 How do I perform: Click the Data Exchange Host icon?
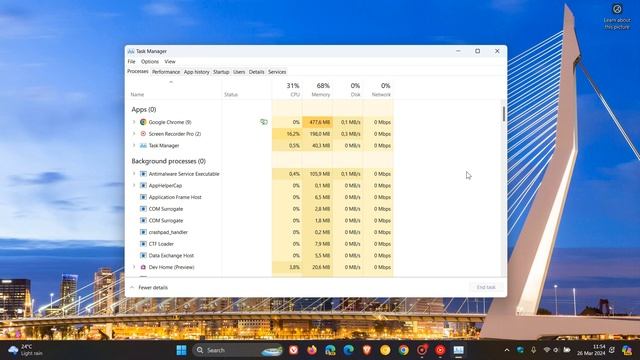(x=143, y=256)
